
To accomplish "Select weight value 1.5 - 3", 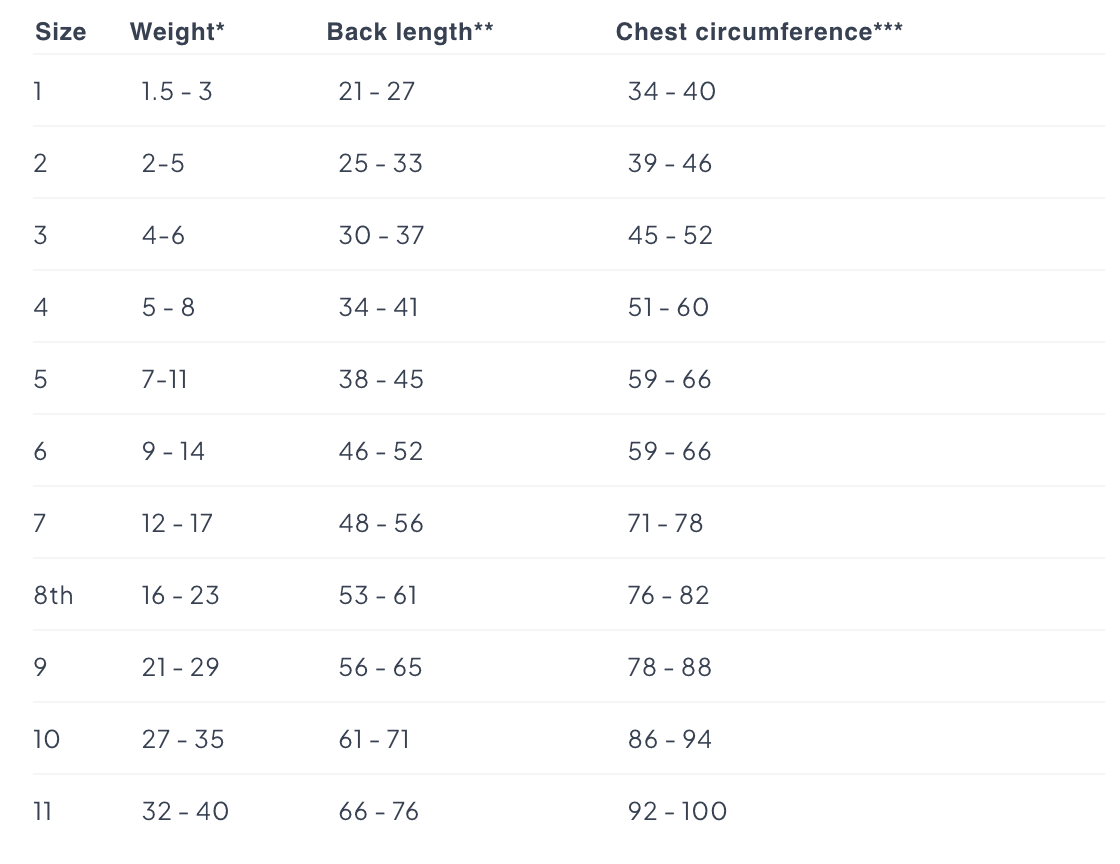I will [x=177, y=92].
